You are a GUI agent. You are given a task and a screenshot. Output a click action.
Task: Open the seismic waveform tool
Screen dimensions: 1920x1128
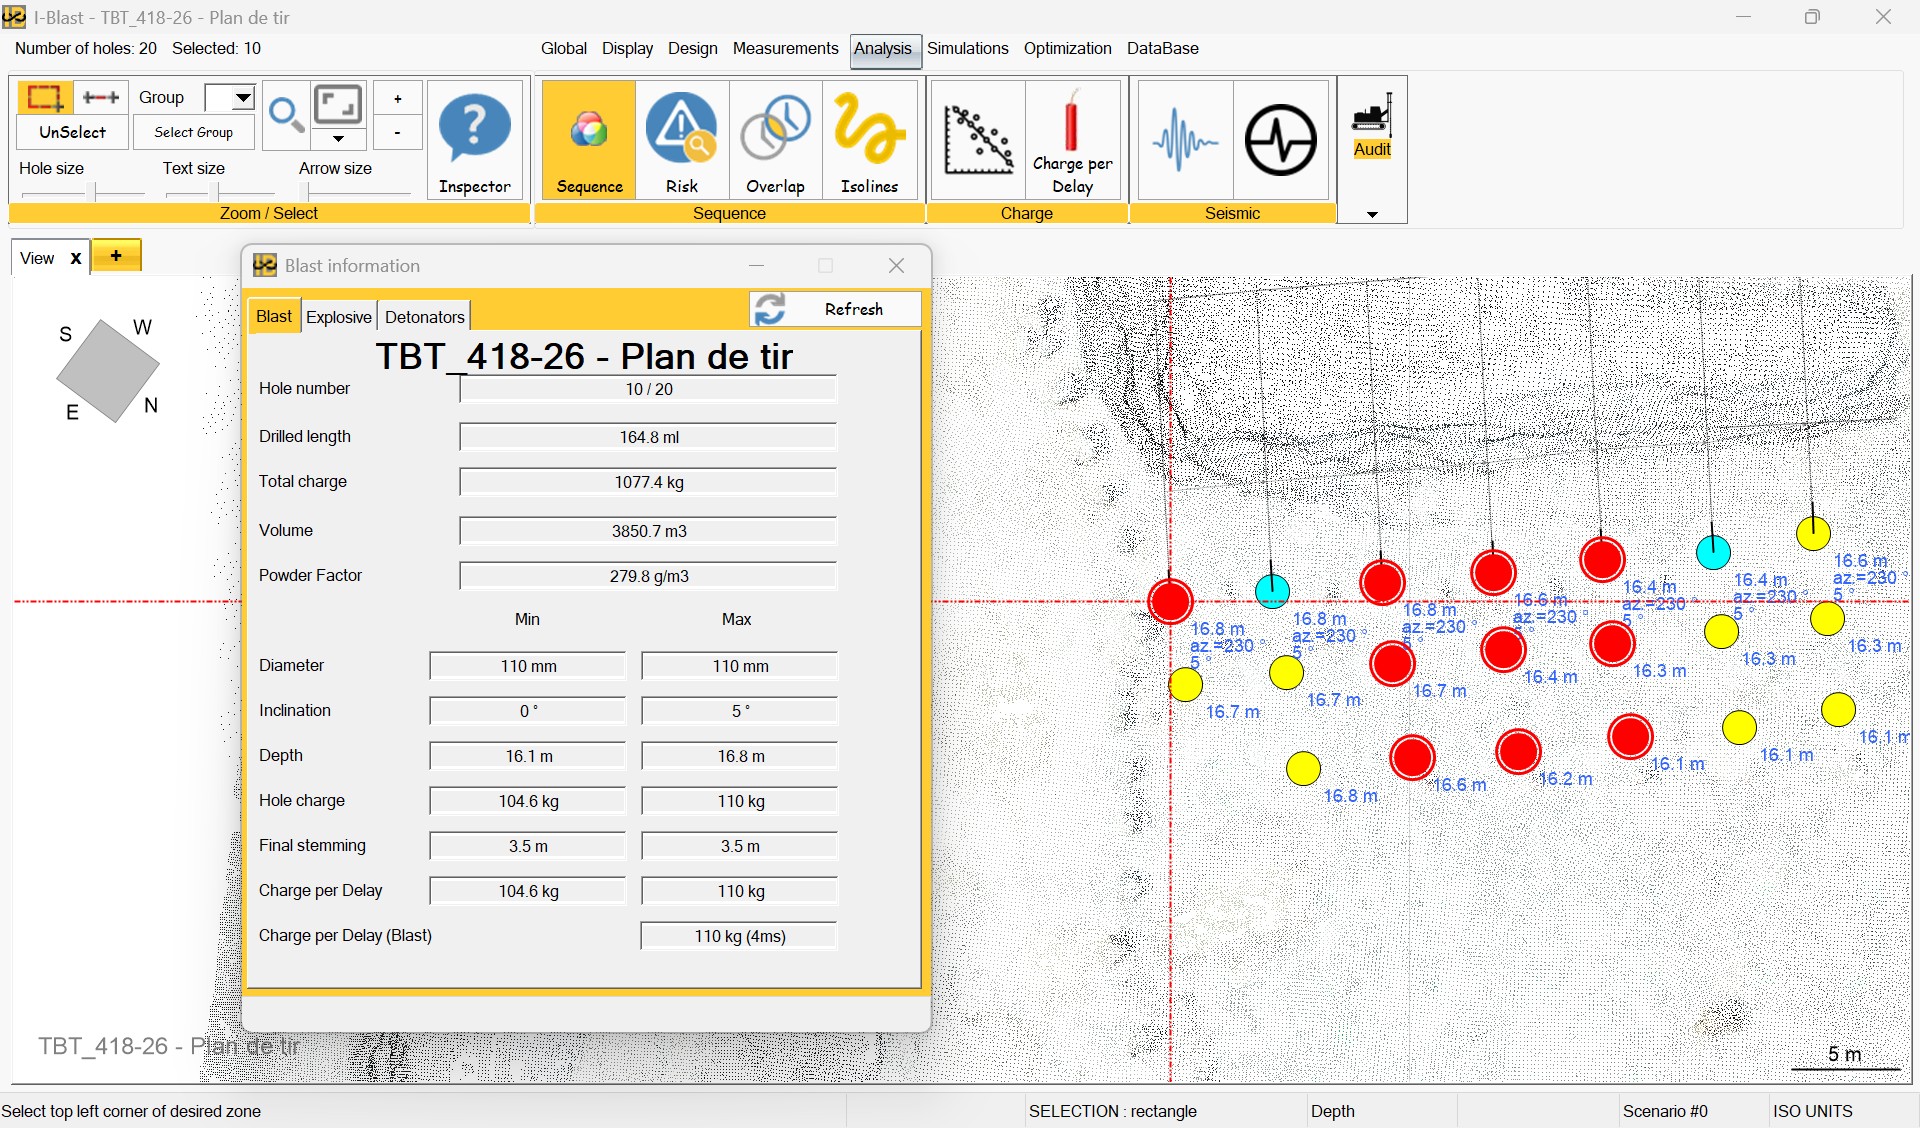(1184, 140)
